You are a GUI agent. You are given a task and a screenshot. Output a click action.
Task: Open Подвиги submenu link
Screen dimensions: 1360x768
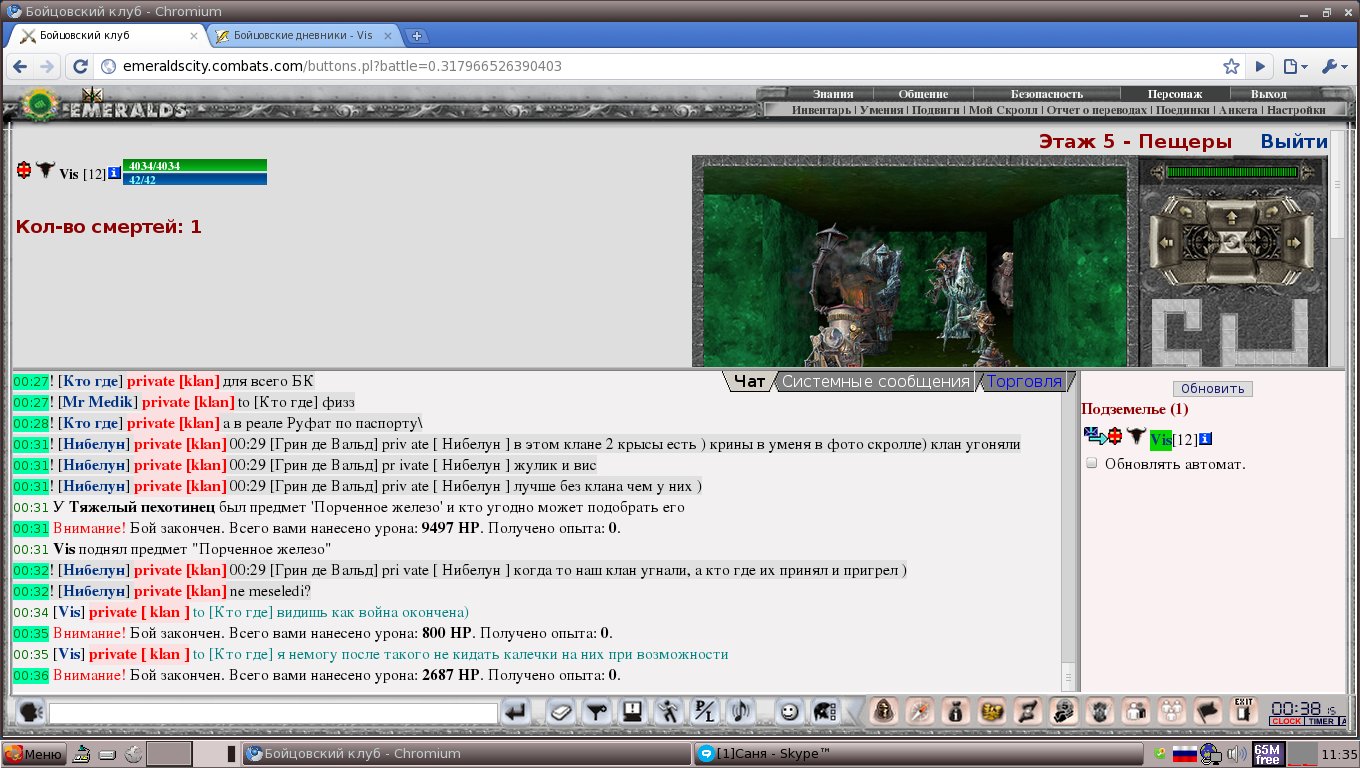pyautogui.click(x=937, y=110)
